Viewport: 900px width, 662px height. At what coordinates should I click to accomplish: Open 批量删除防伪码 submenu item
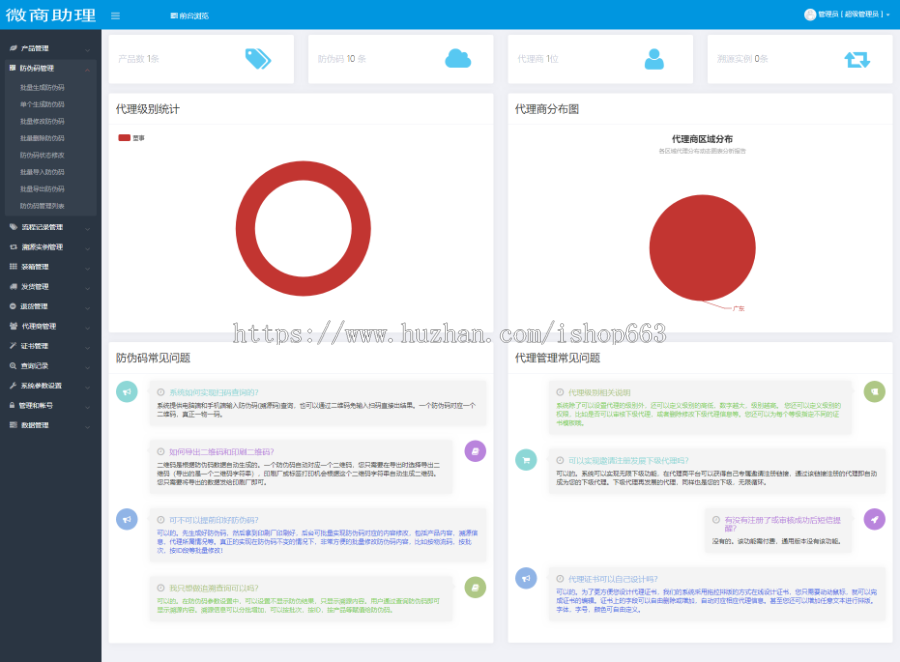[x=42, y=138]
